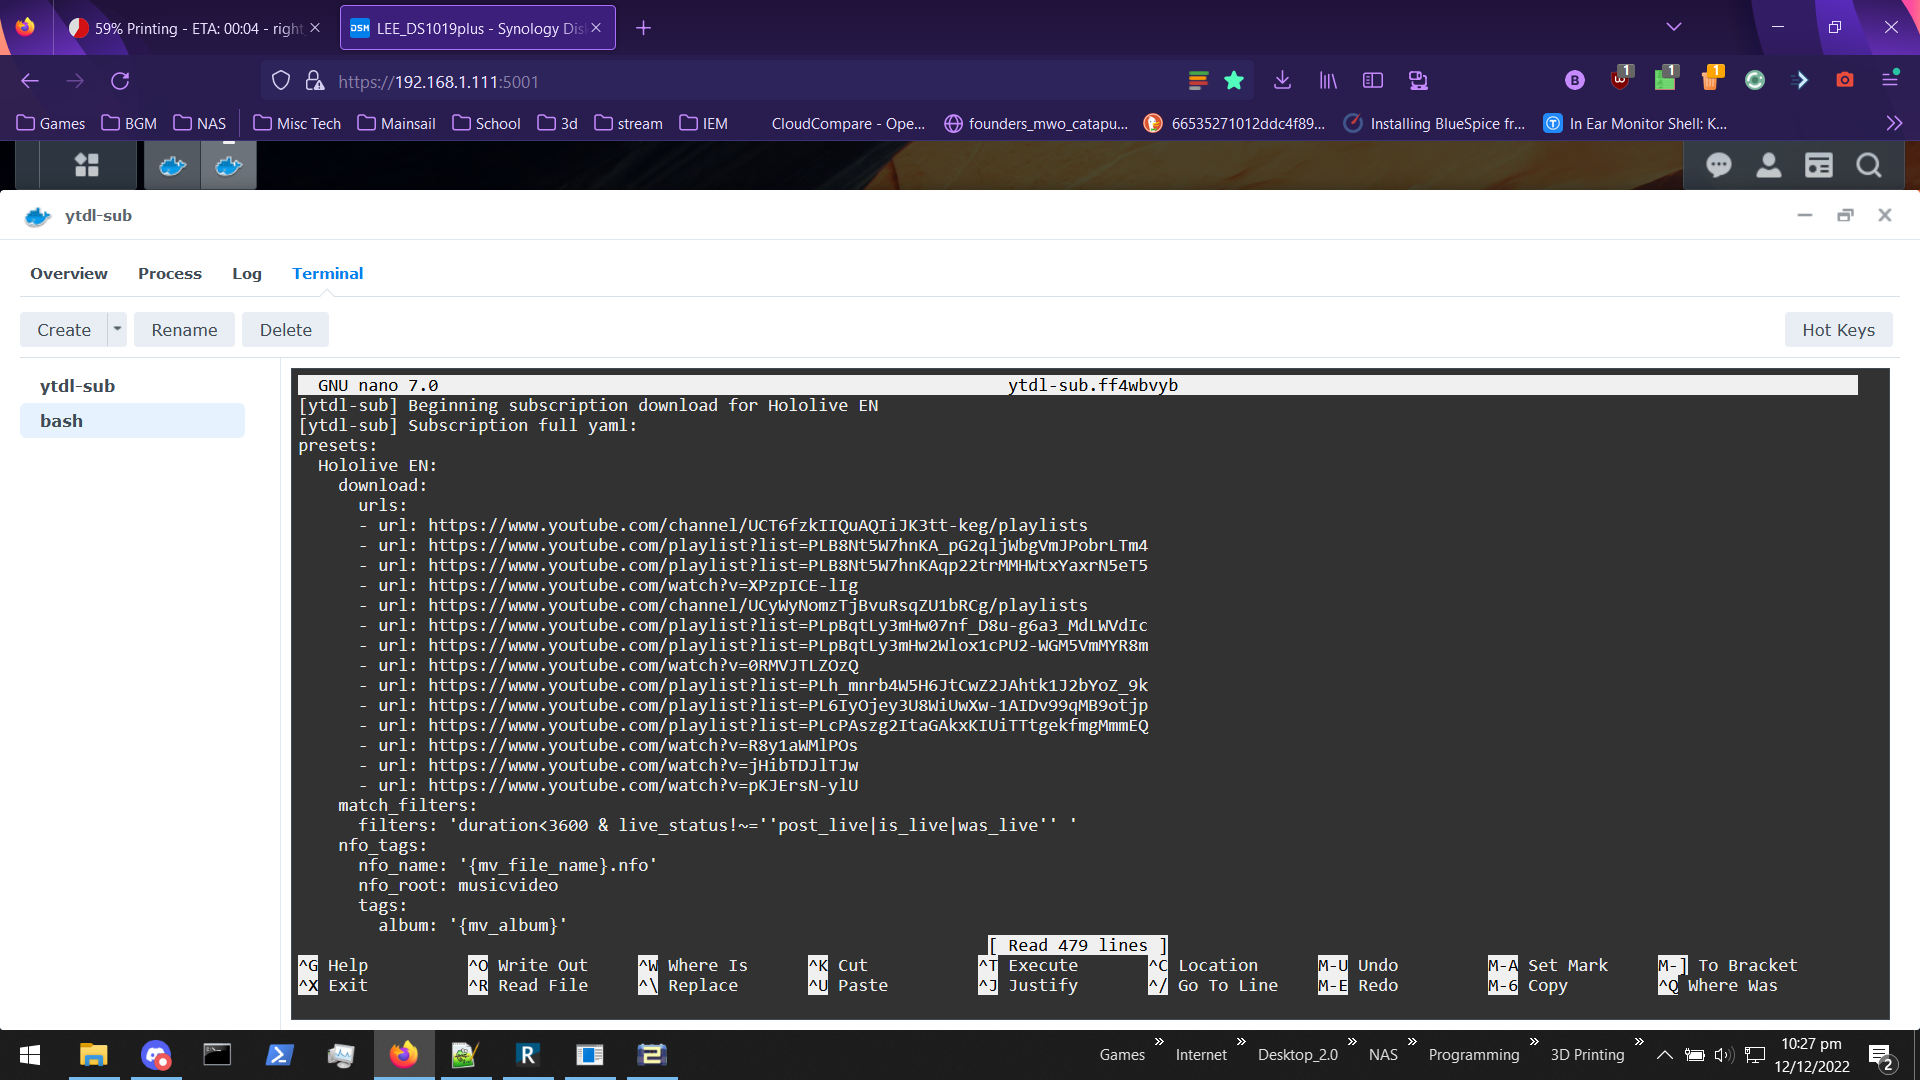
Task: Click inside the browser address bar
Action: click(x=700, y=81)
